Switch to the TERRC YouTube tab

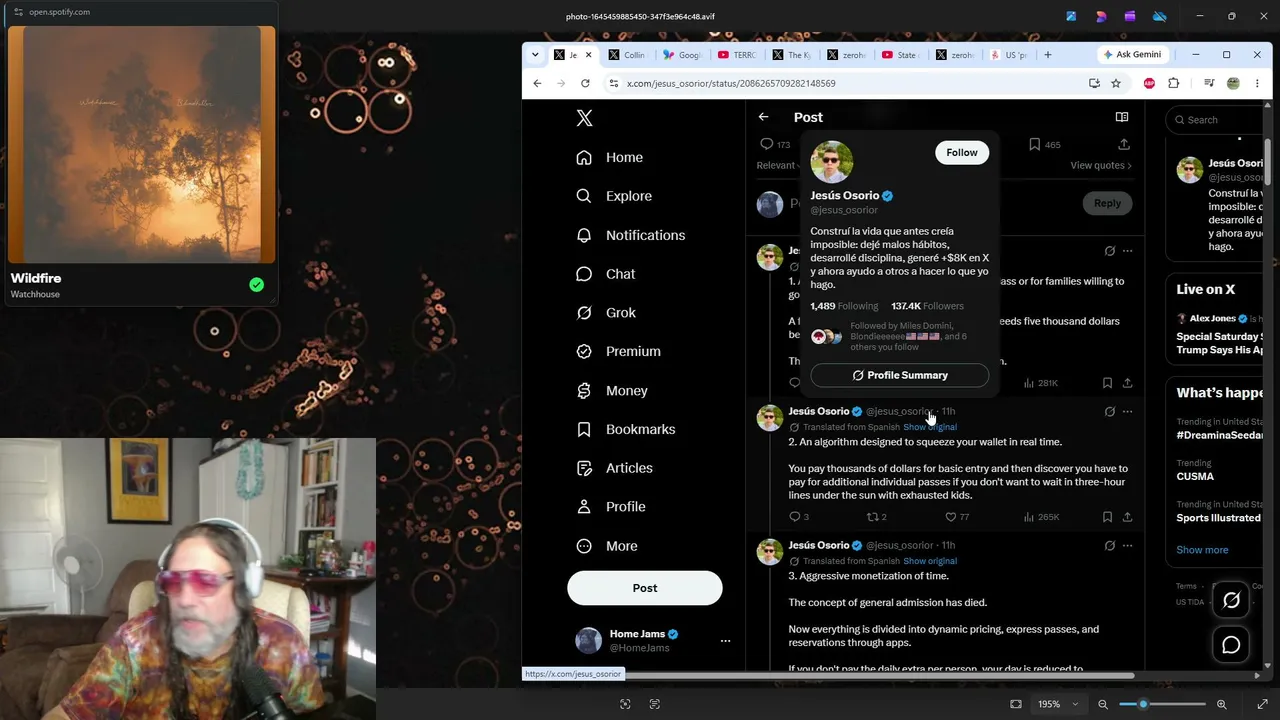[x=737, y=55]
